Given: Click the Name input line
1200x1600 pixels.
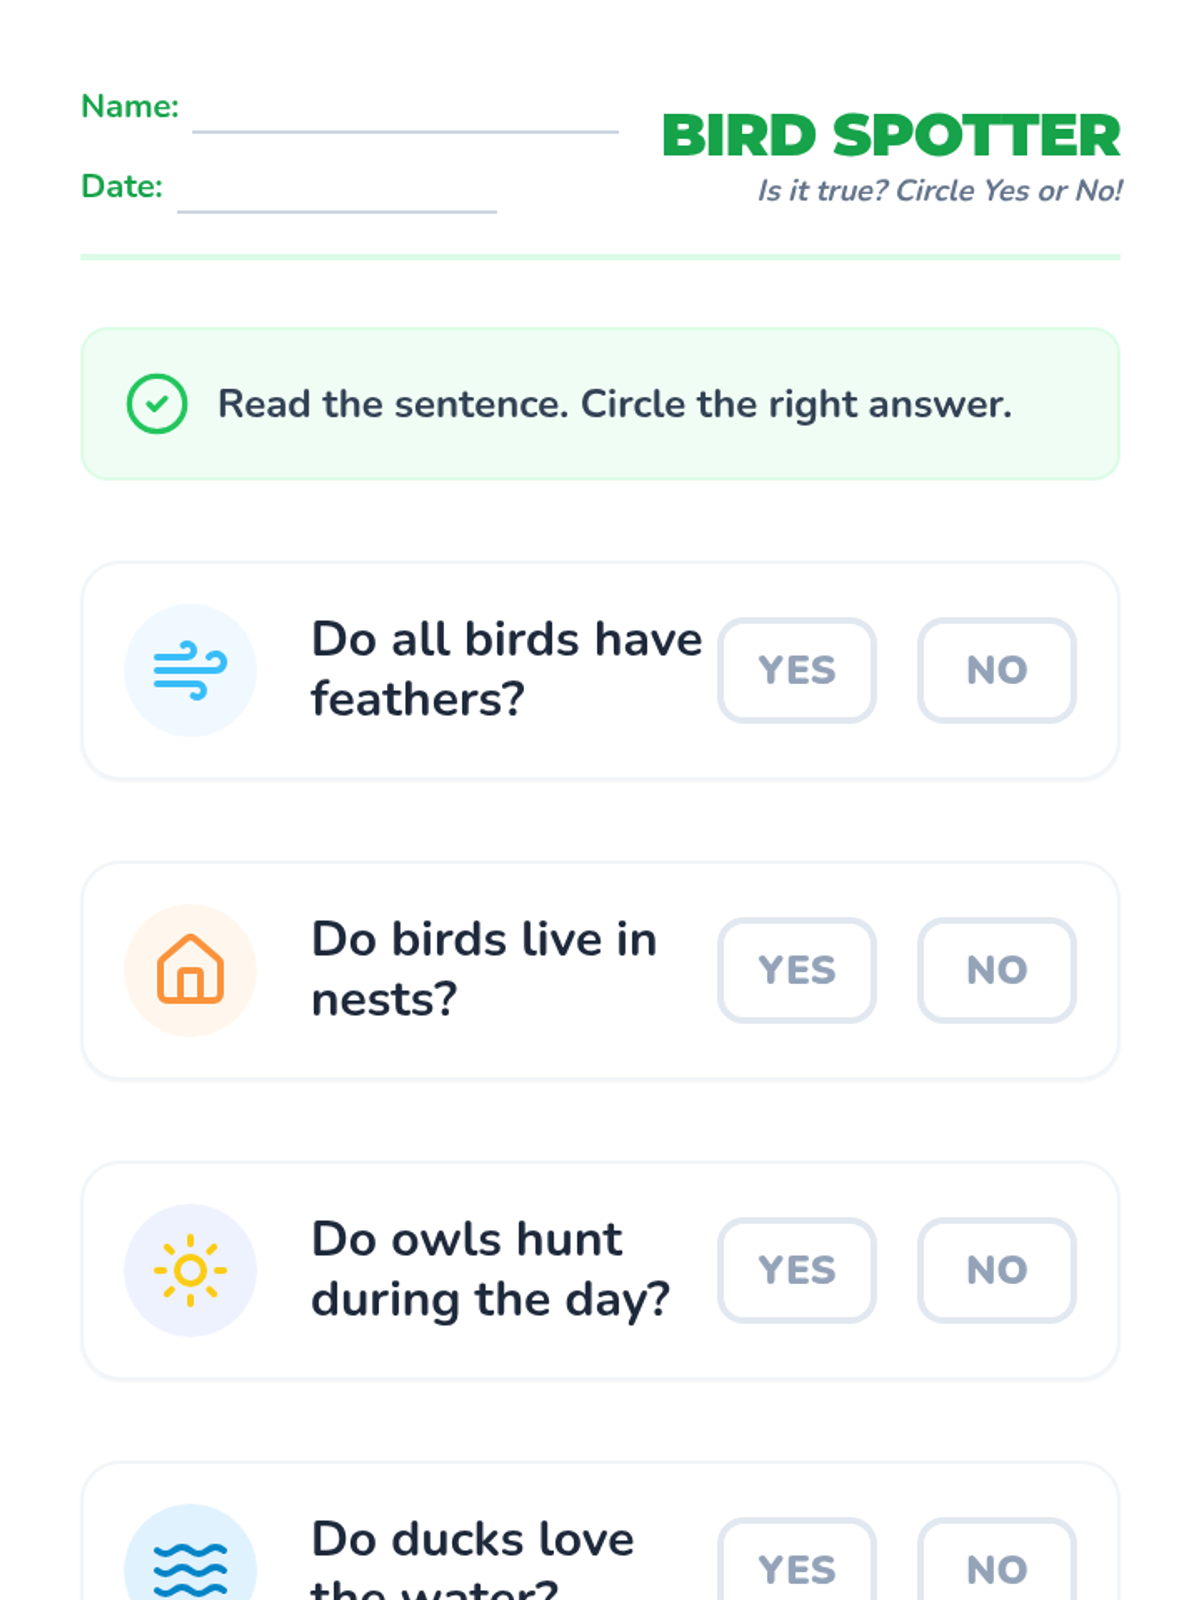Looking at the screenshot, I should click(x=405, y=118).
